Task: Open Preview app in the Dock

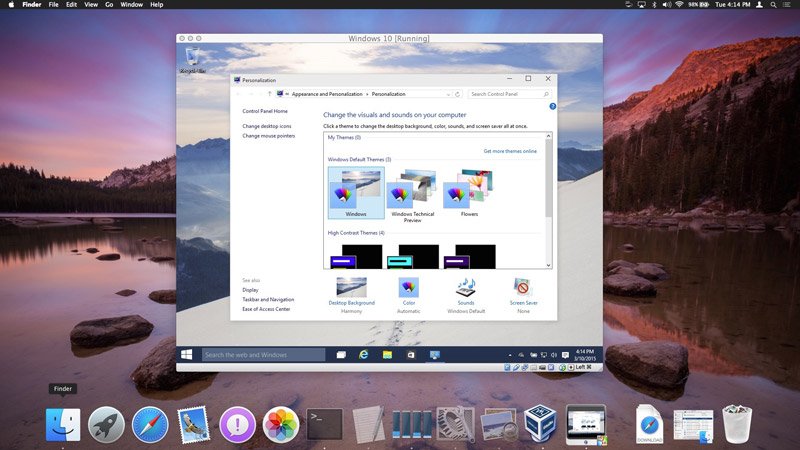Action: click(499, 424)
